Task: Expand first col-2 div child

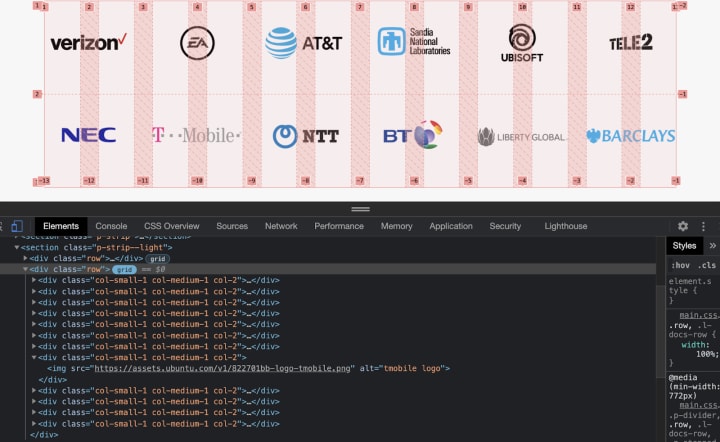Action: click(34, 280)
